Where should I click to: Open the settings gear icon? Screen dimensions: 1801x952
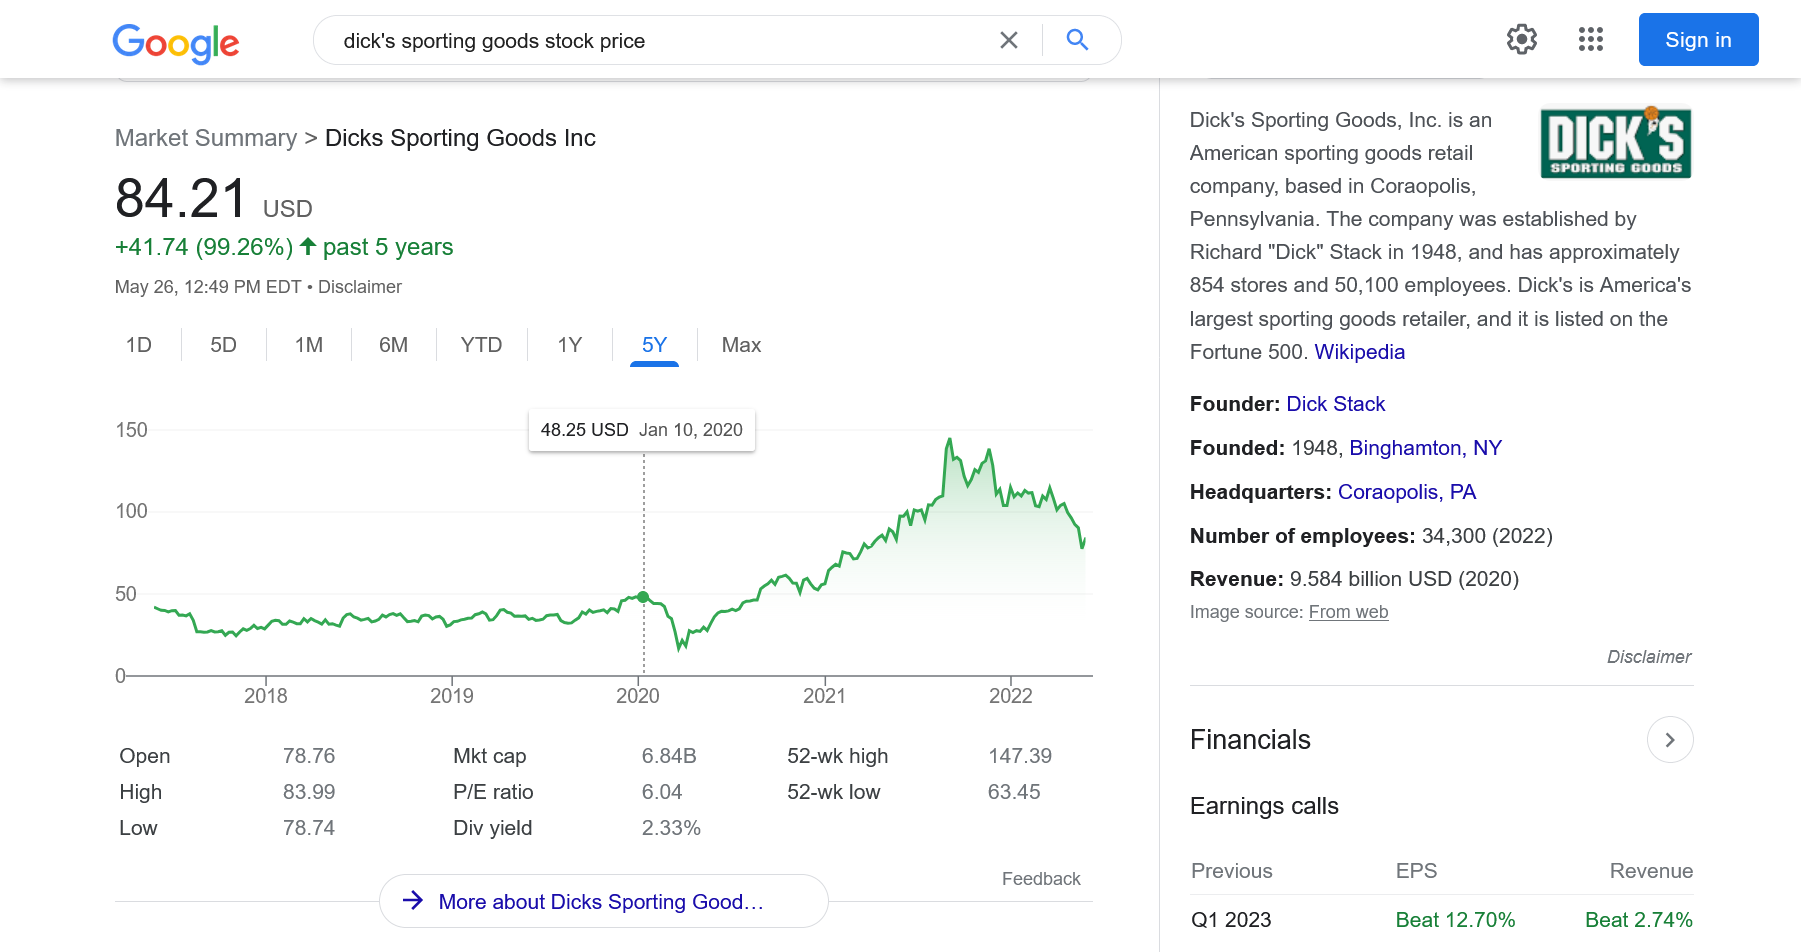(x=1521, y=40)
